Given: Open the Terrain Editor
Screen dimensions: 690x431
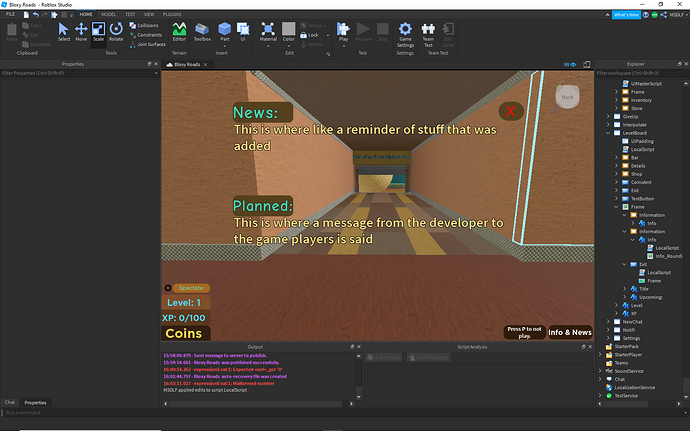Looking at the screenshot, I should coord(179,32).
